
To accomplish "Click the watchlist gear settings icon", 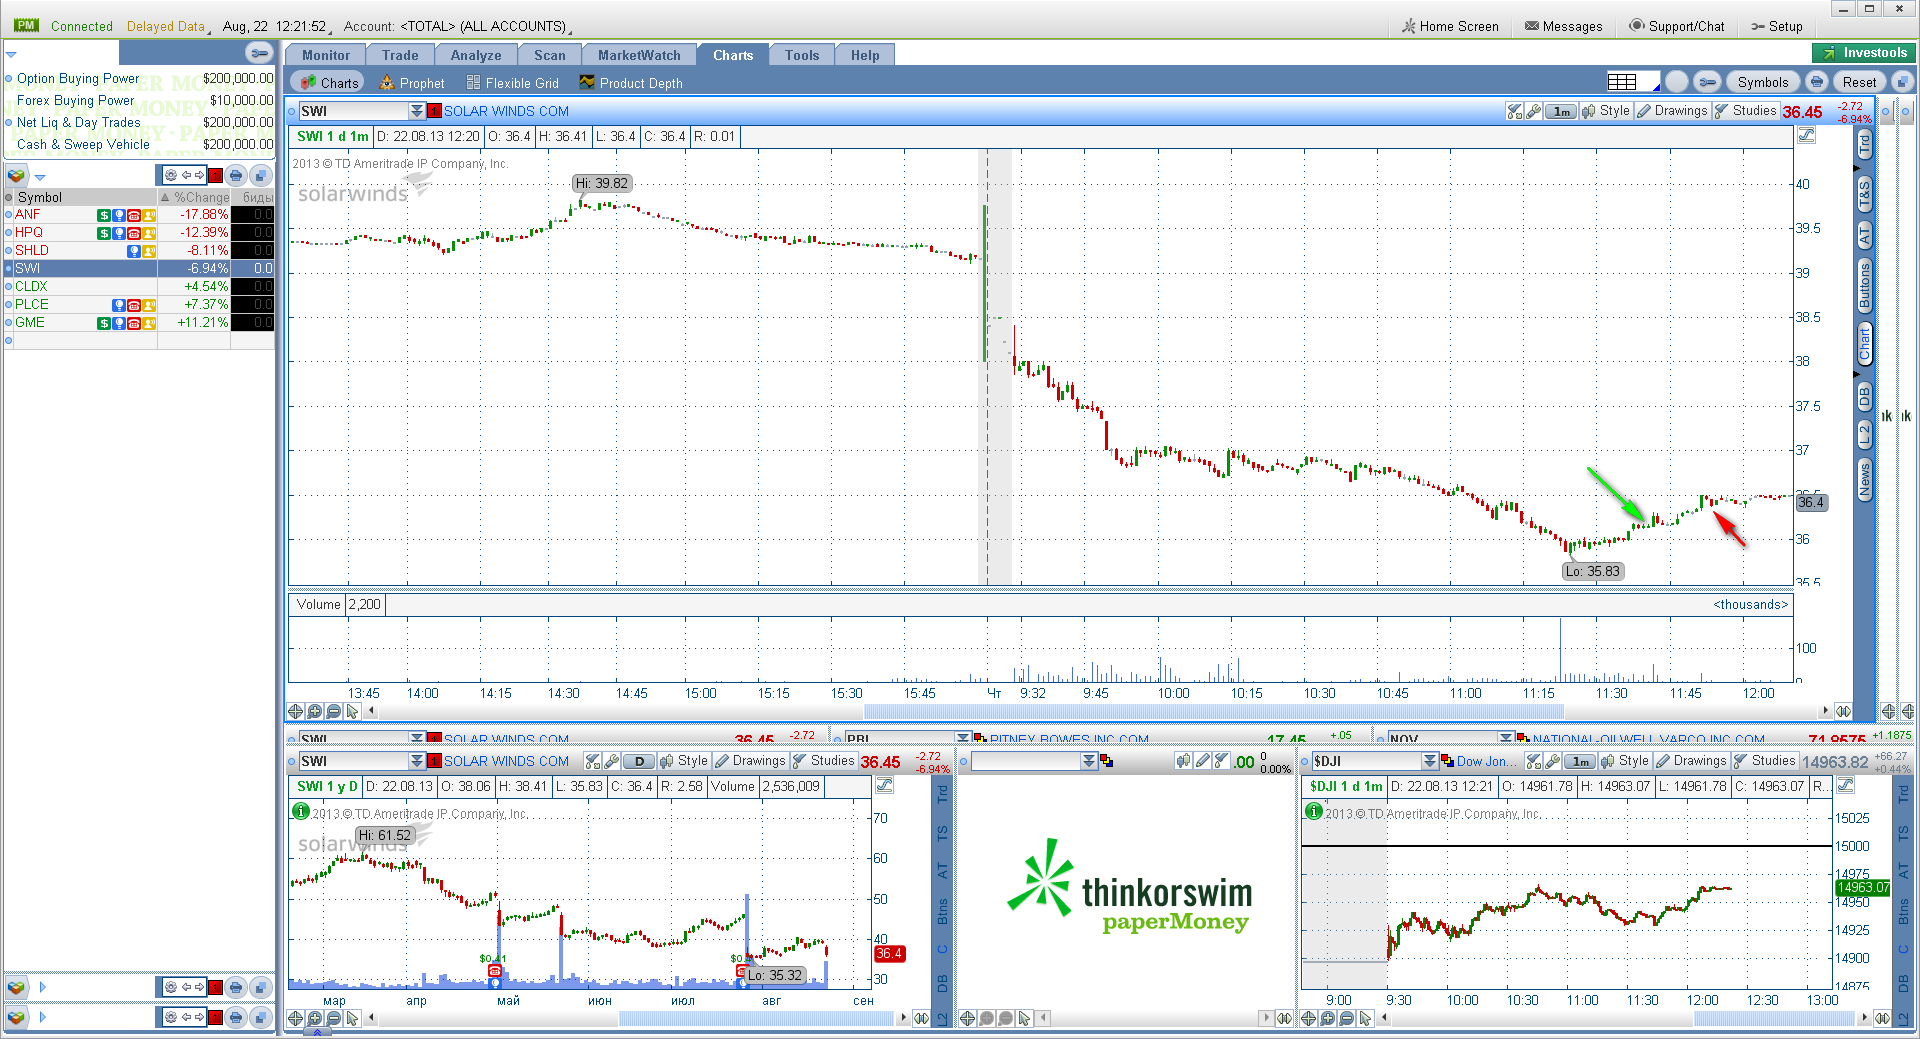I will pos(171,175).
